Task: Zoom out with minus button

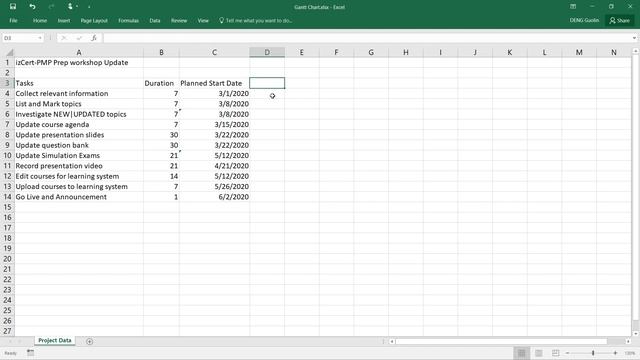Action: tap(567, 353)
